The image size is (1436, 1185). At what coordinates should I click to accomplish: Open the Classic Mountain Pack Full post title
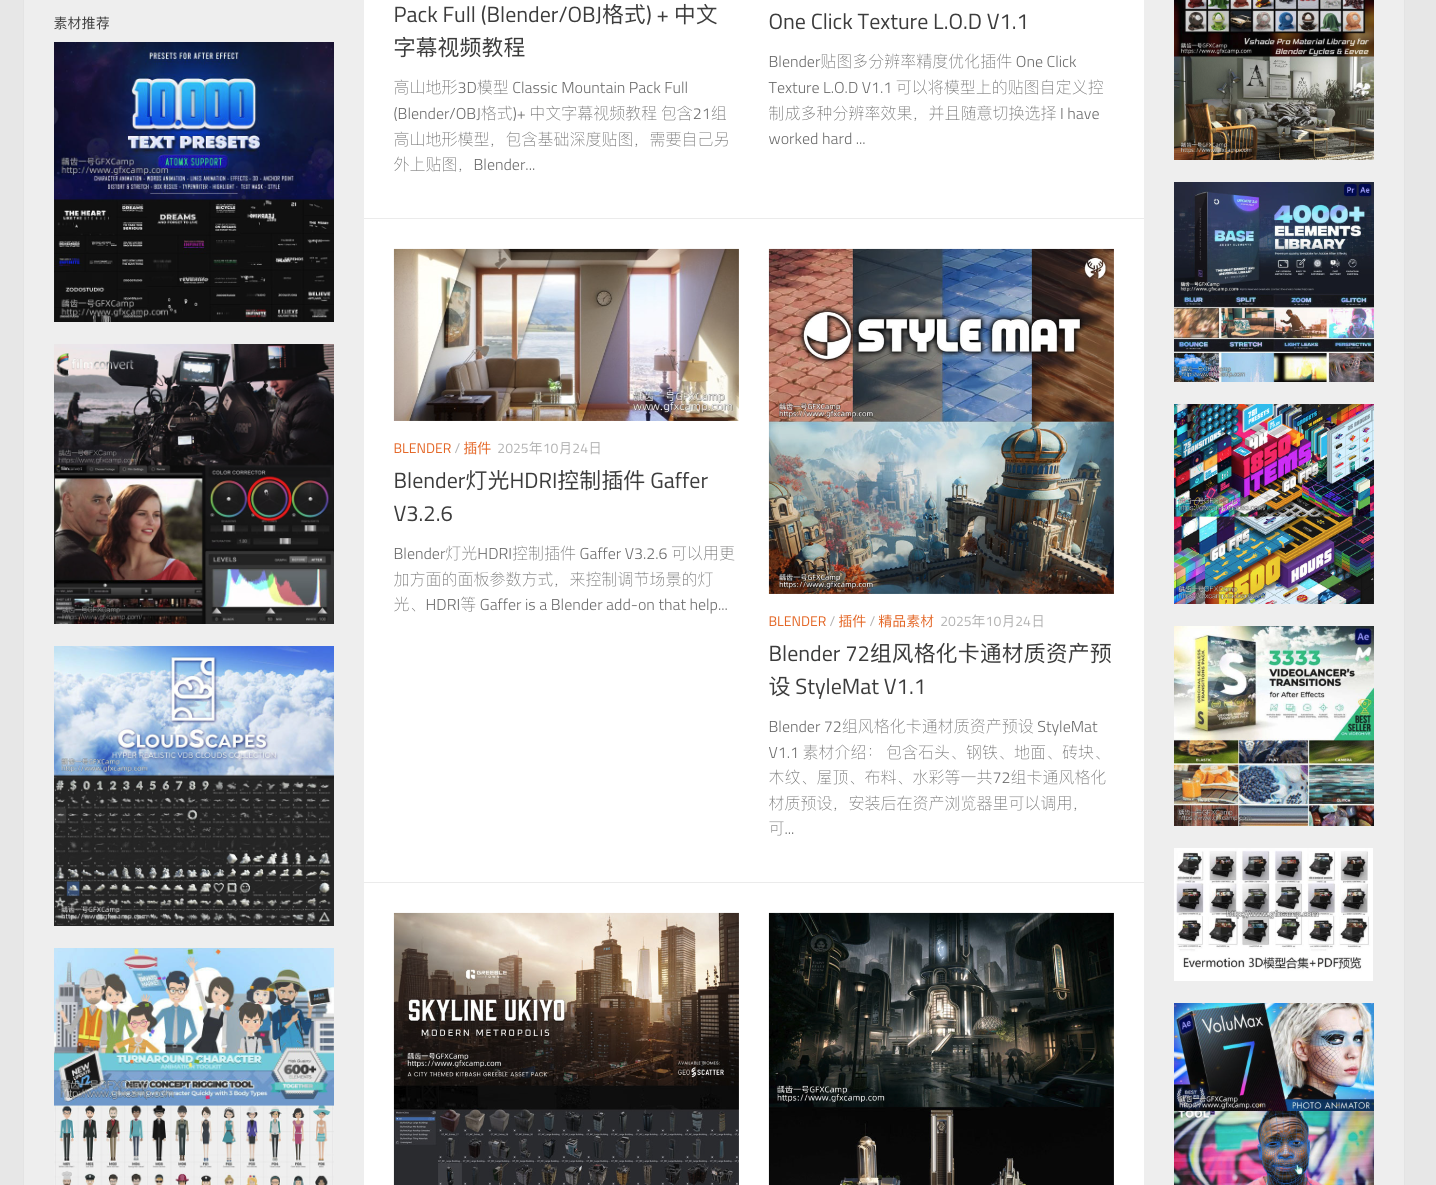tap(556, 31)
